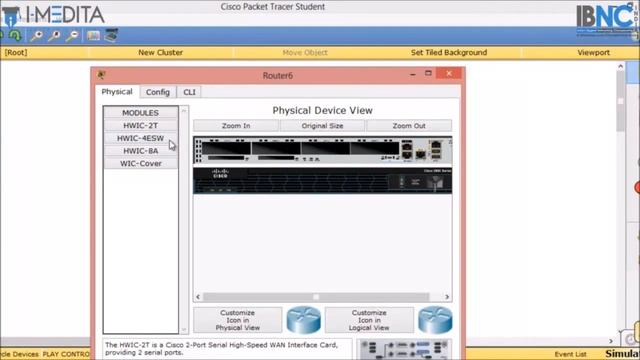Click the Zoom Out magnifier toolbar icon

pos(72,36)
